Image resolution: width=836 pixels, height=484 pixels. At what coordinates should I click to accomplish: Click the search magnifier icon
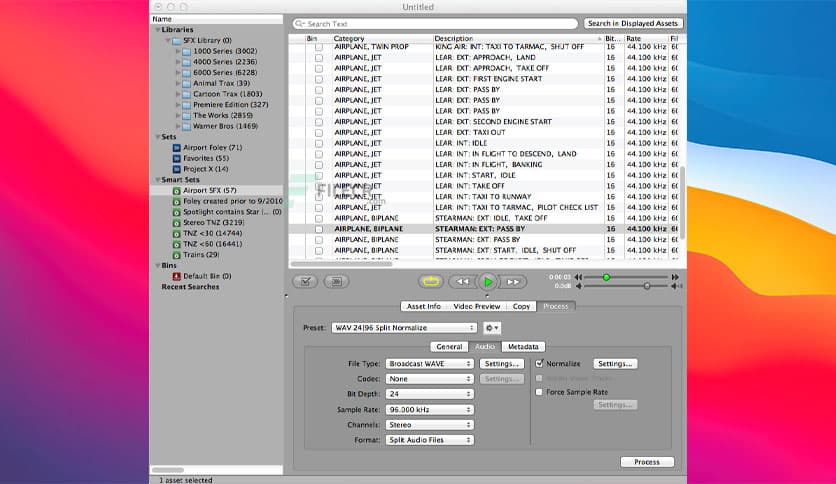tap(300, 23)
